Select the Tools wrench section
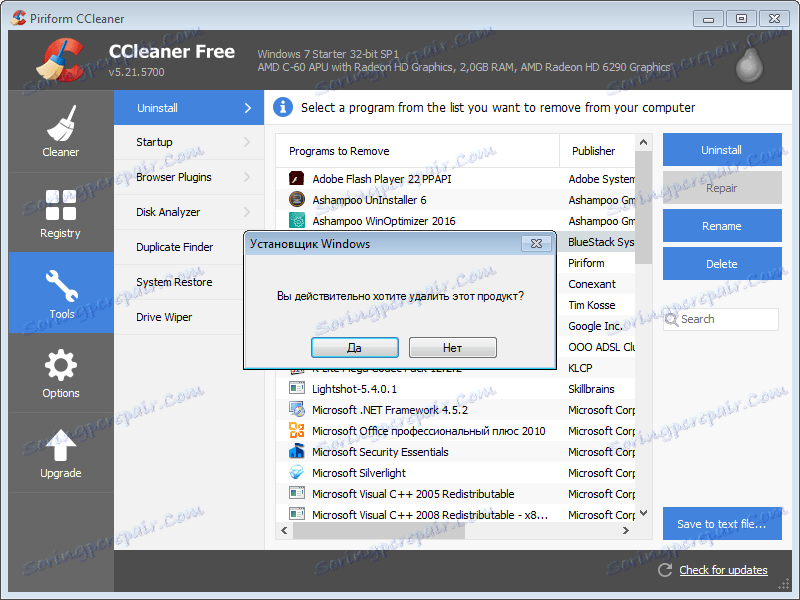The image size is (800, 600). 61,293
